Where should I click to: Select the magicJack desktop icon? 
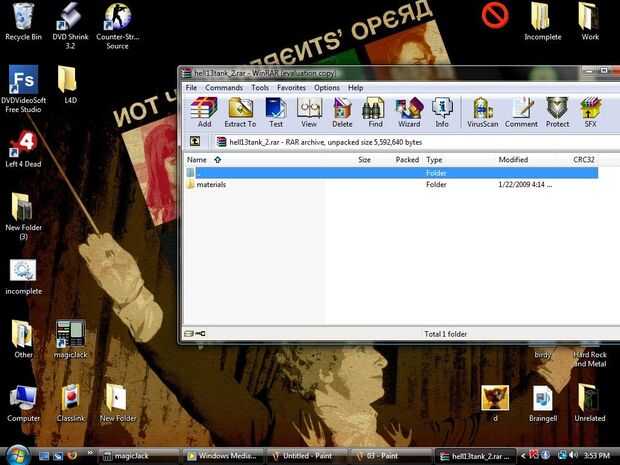[70, 339]
